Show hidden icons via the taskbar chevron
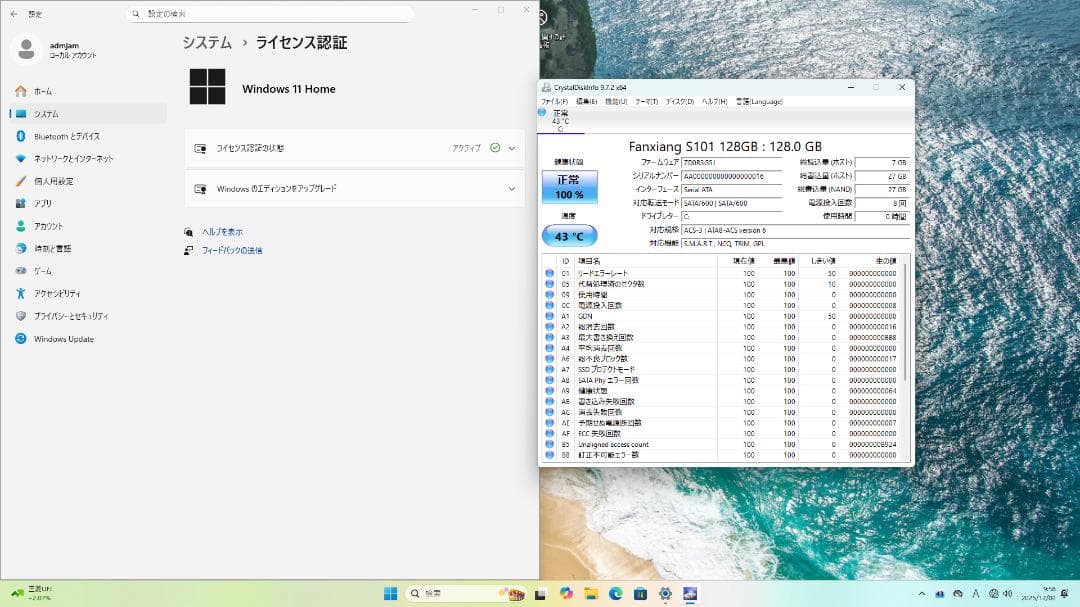 [923, 592]
